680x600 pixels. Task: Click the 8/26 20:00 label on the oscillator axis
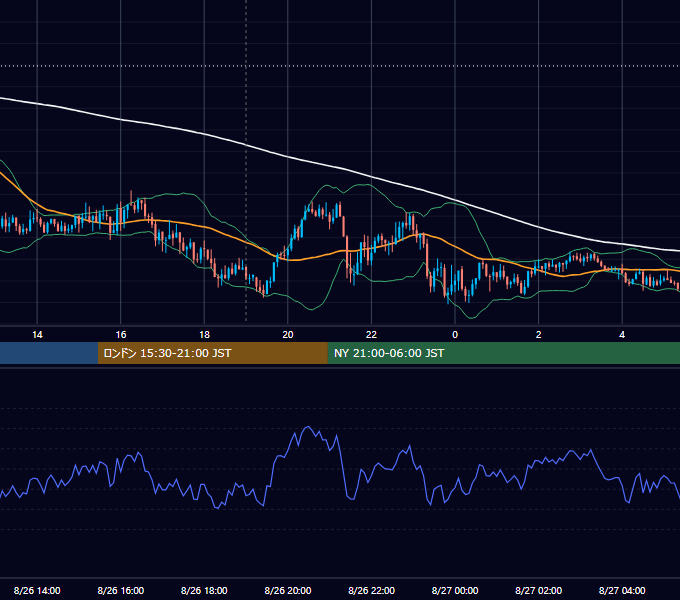pyautogui.click(x=288, y=590)
